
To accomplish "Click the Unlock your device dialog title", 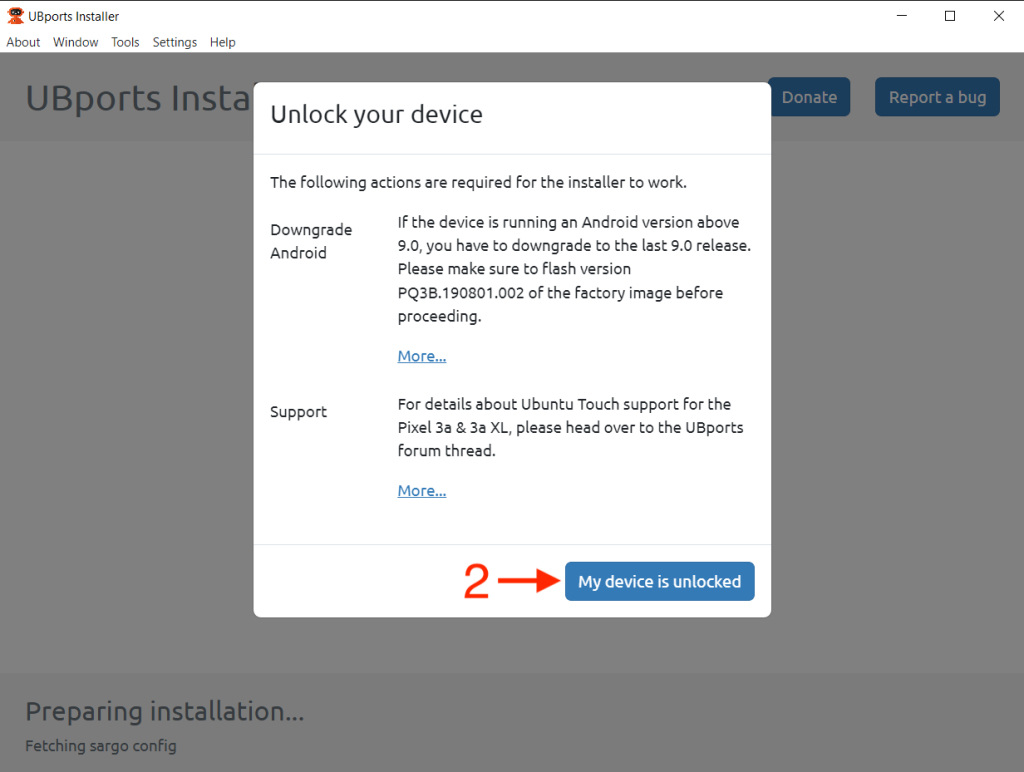I will tap(376, 114).
